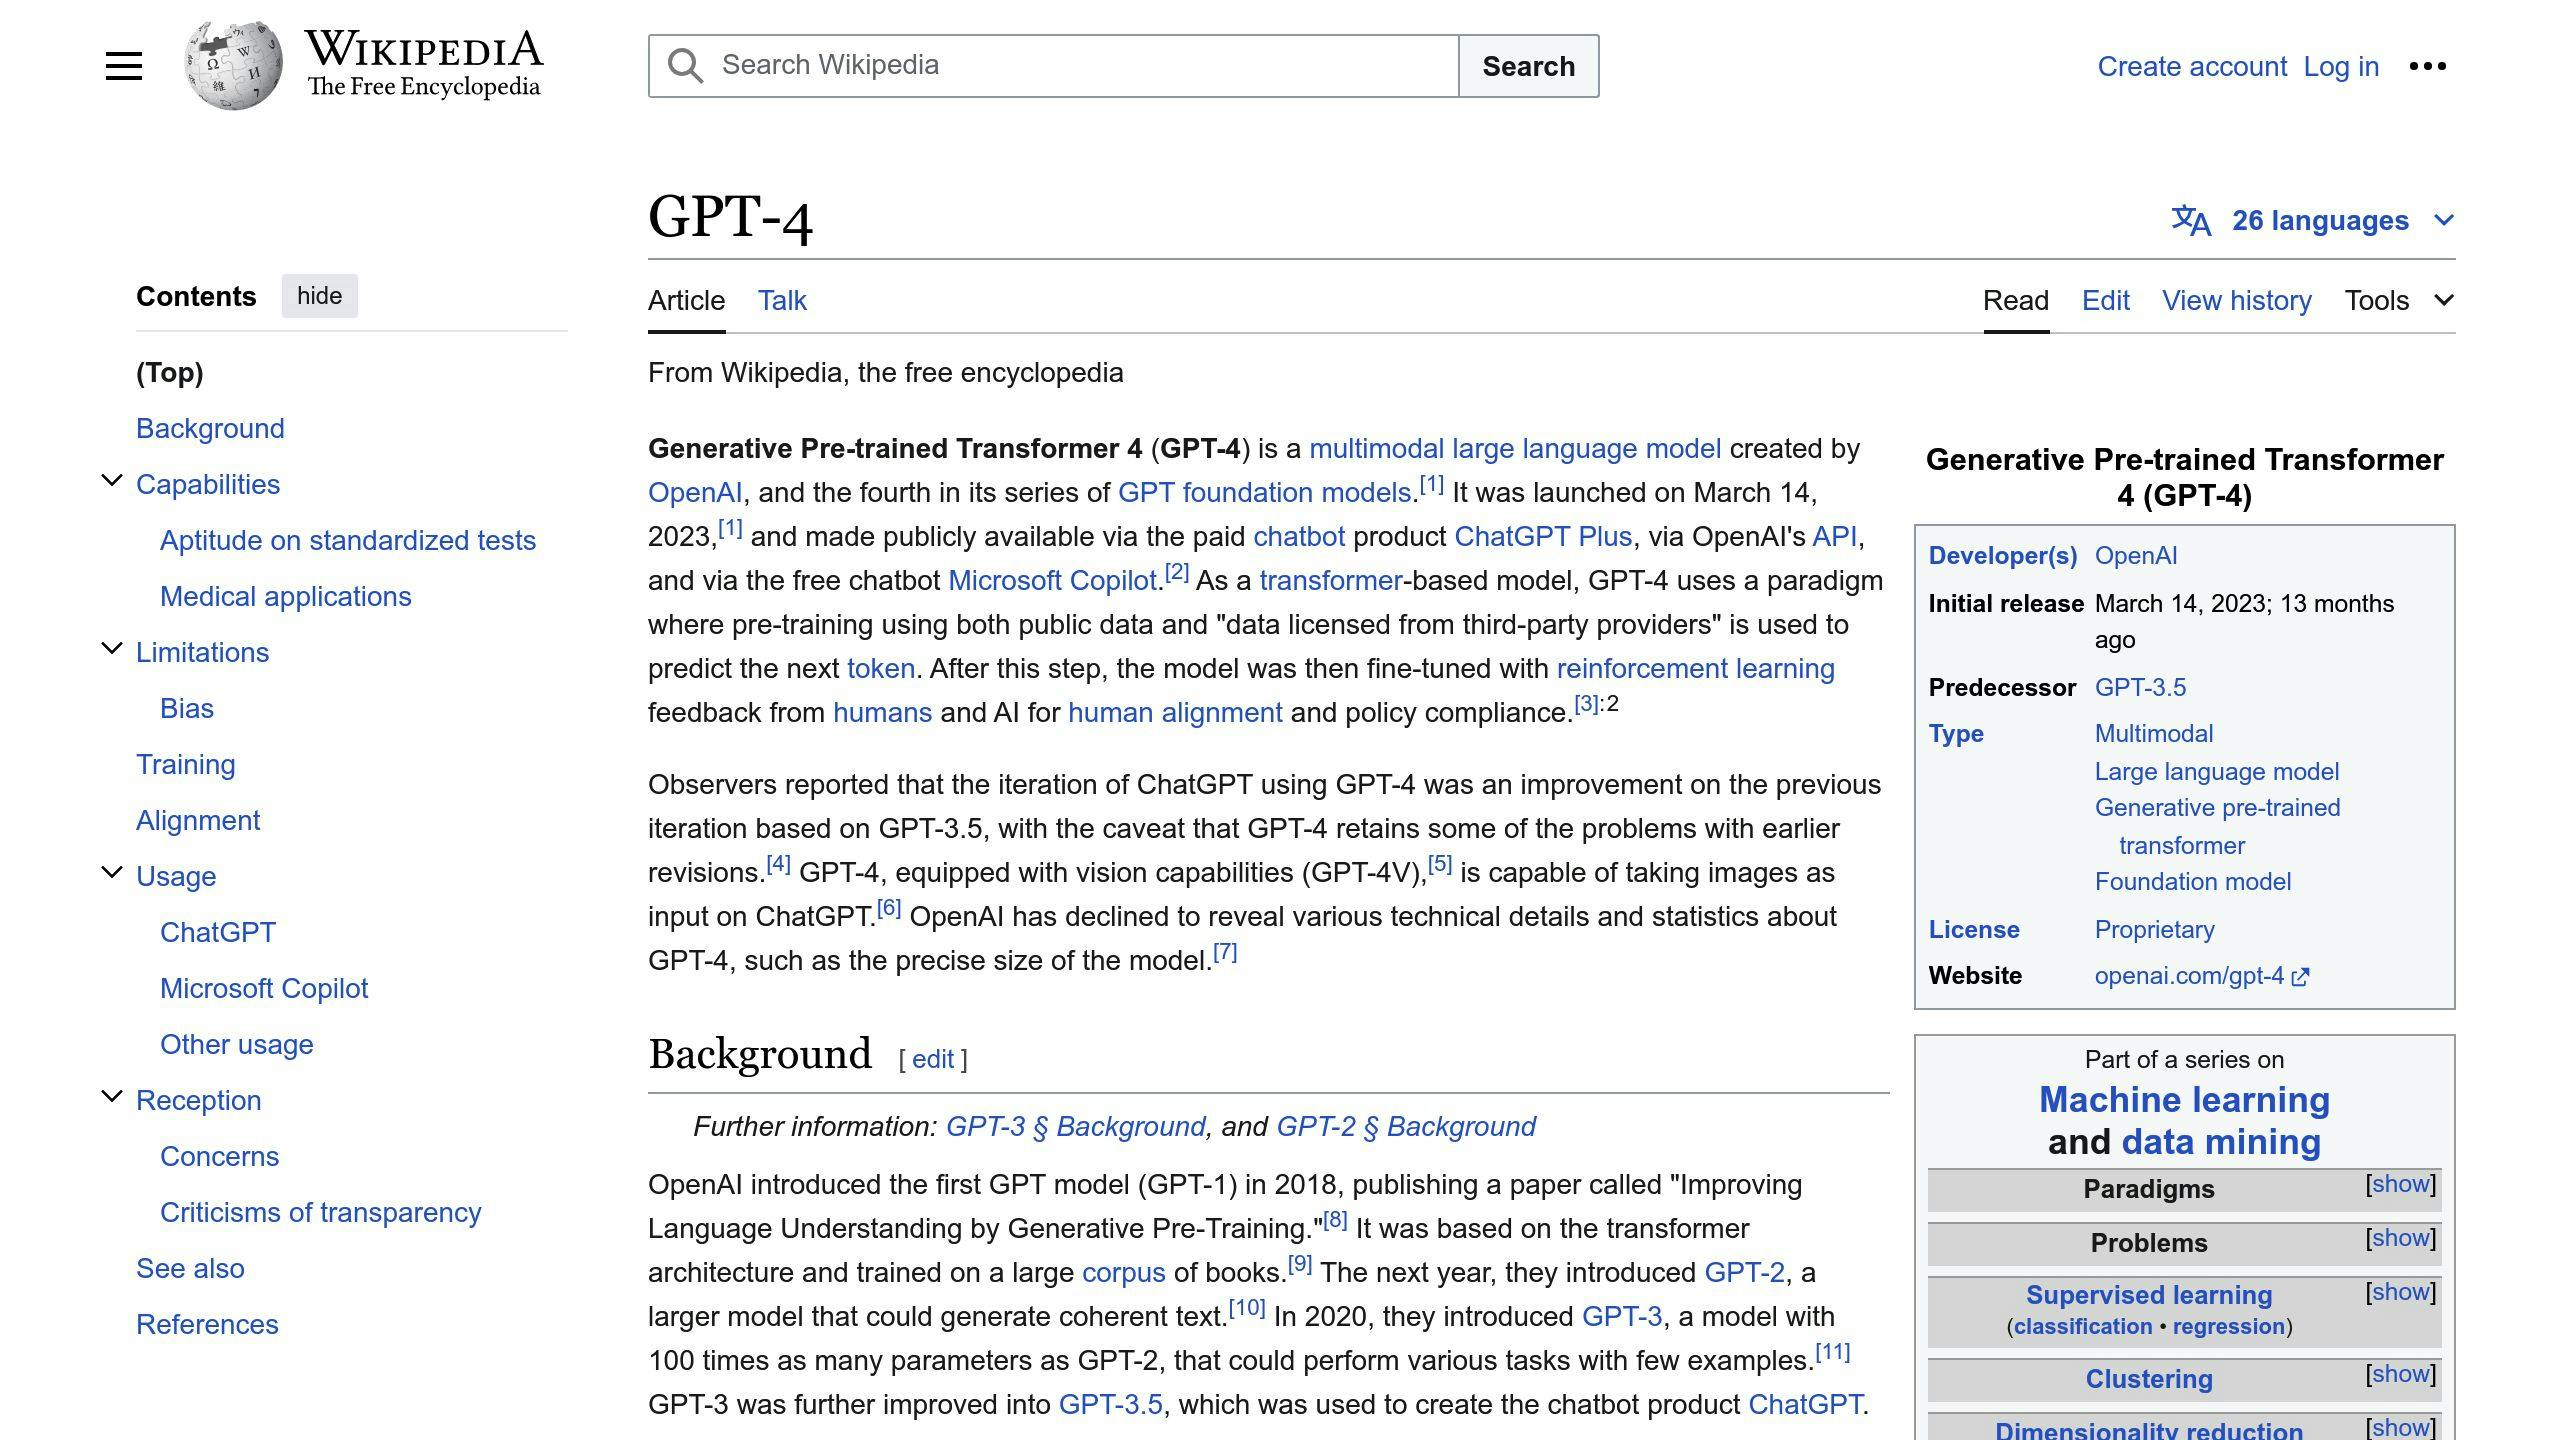Screen dimensions: 2560x1440
Task: Hide the Contents sidebar
Action: [319, 296]
